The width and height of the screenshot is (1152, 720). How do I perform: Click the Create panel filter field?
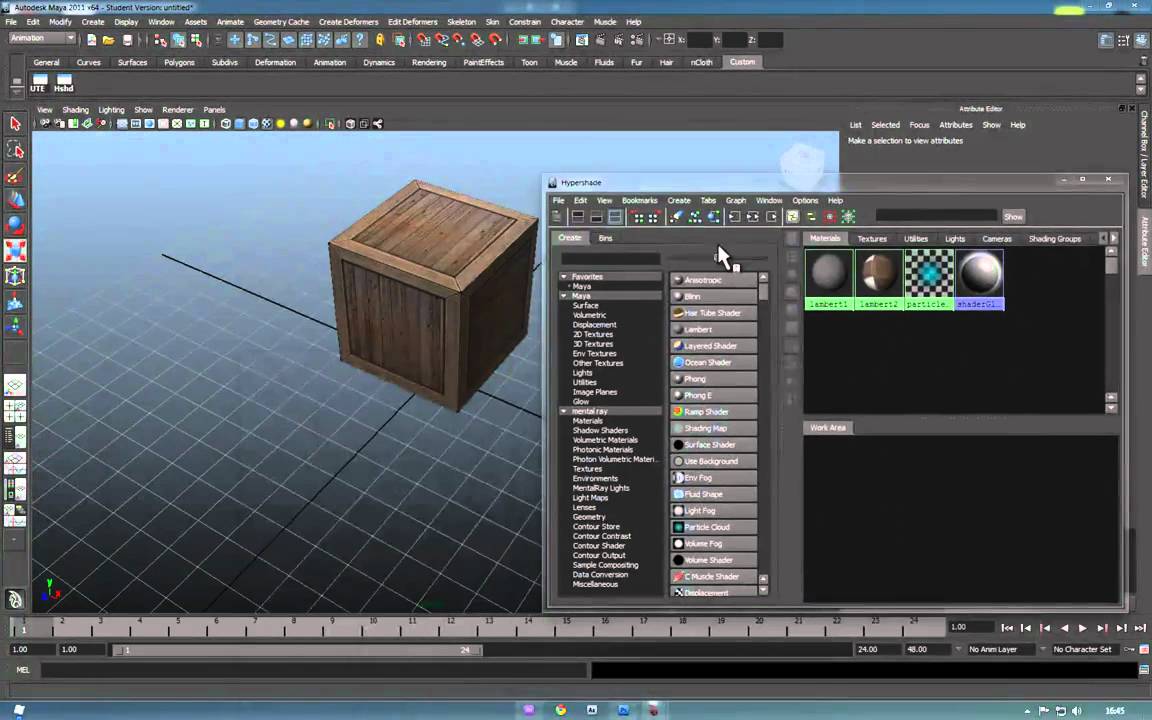(x=611, y=259)
